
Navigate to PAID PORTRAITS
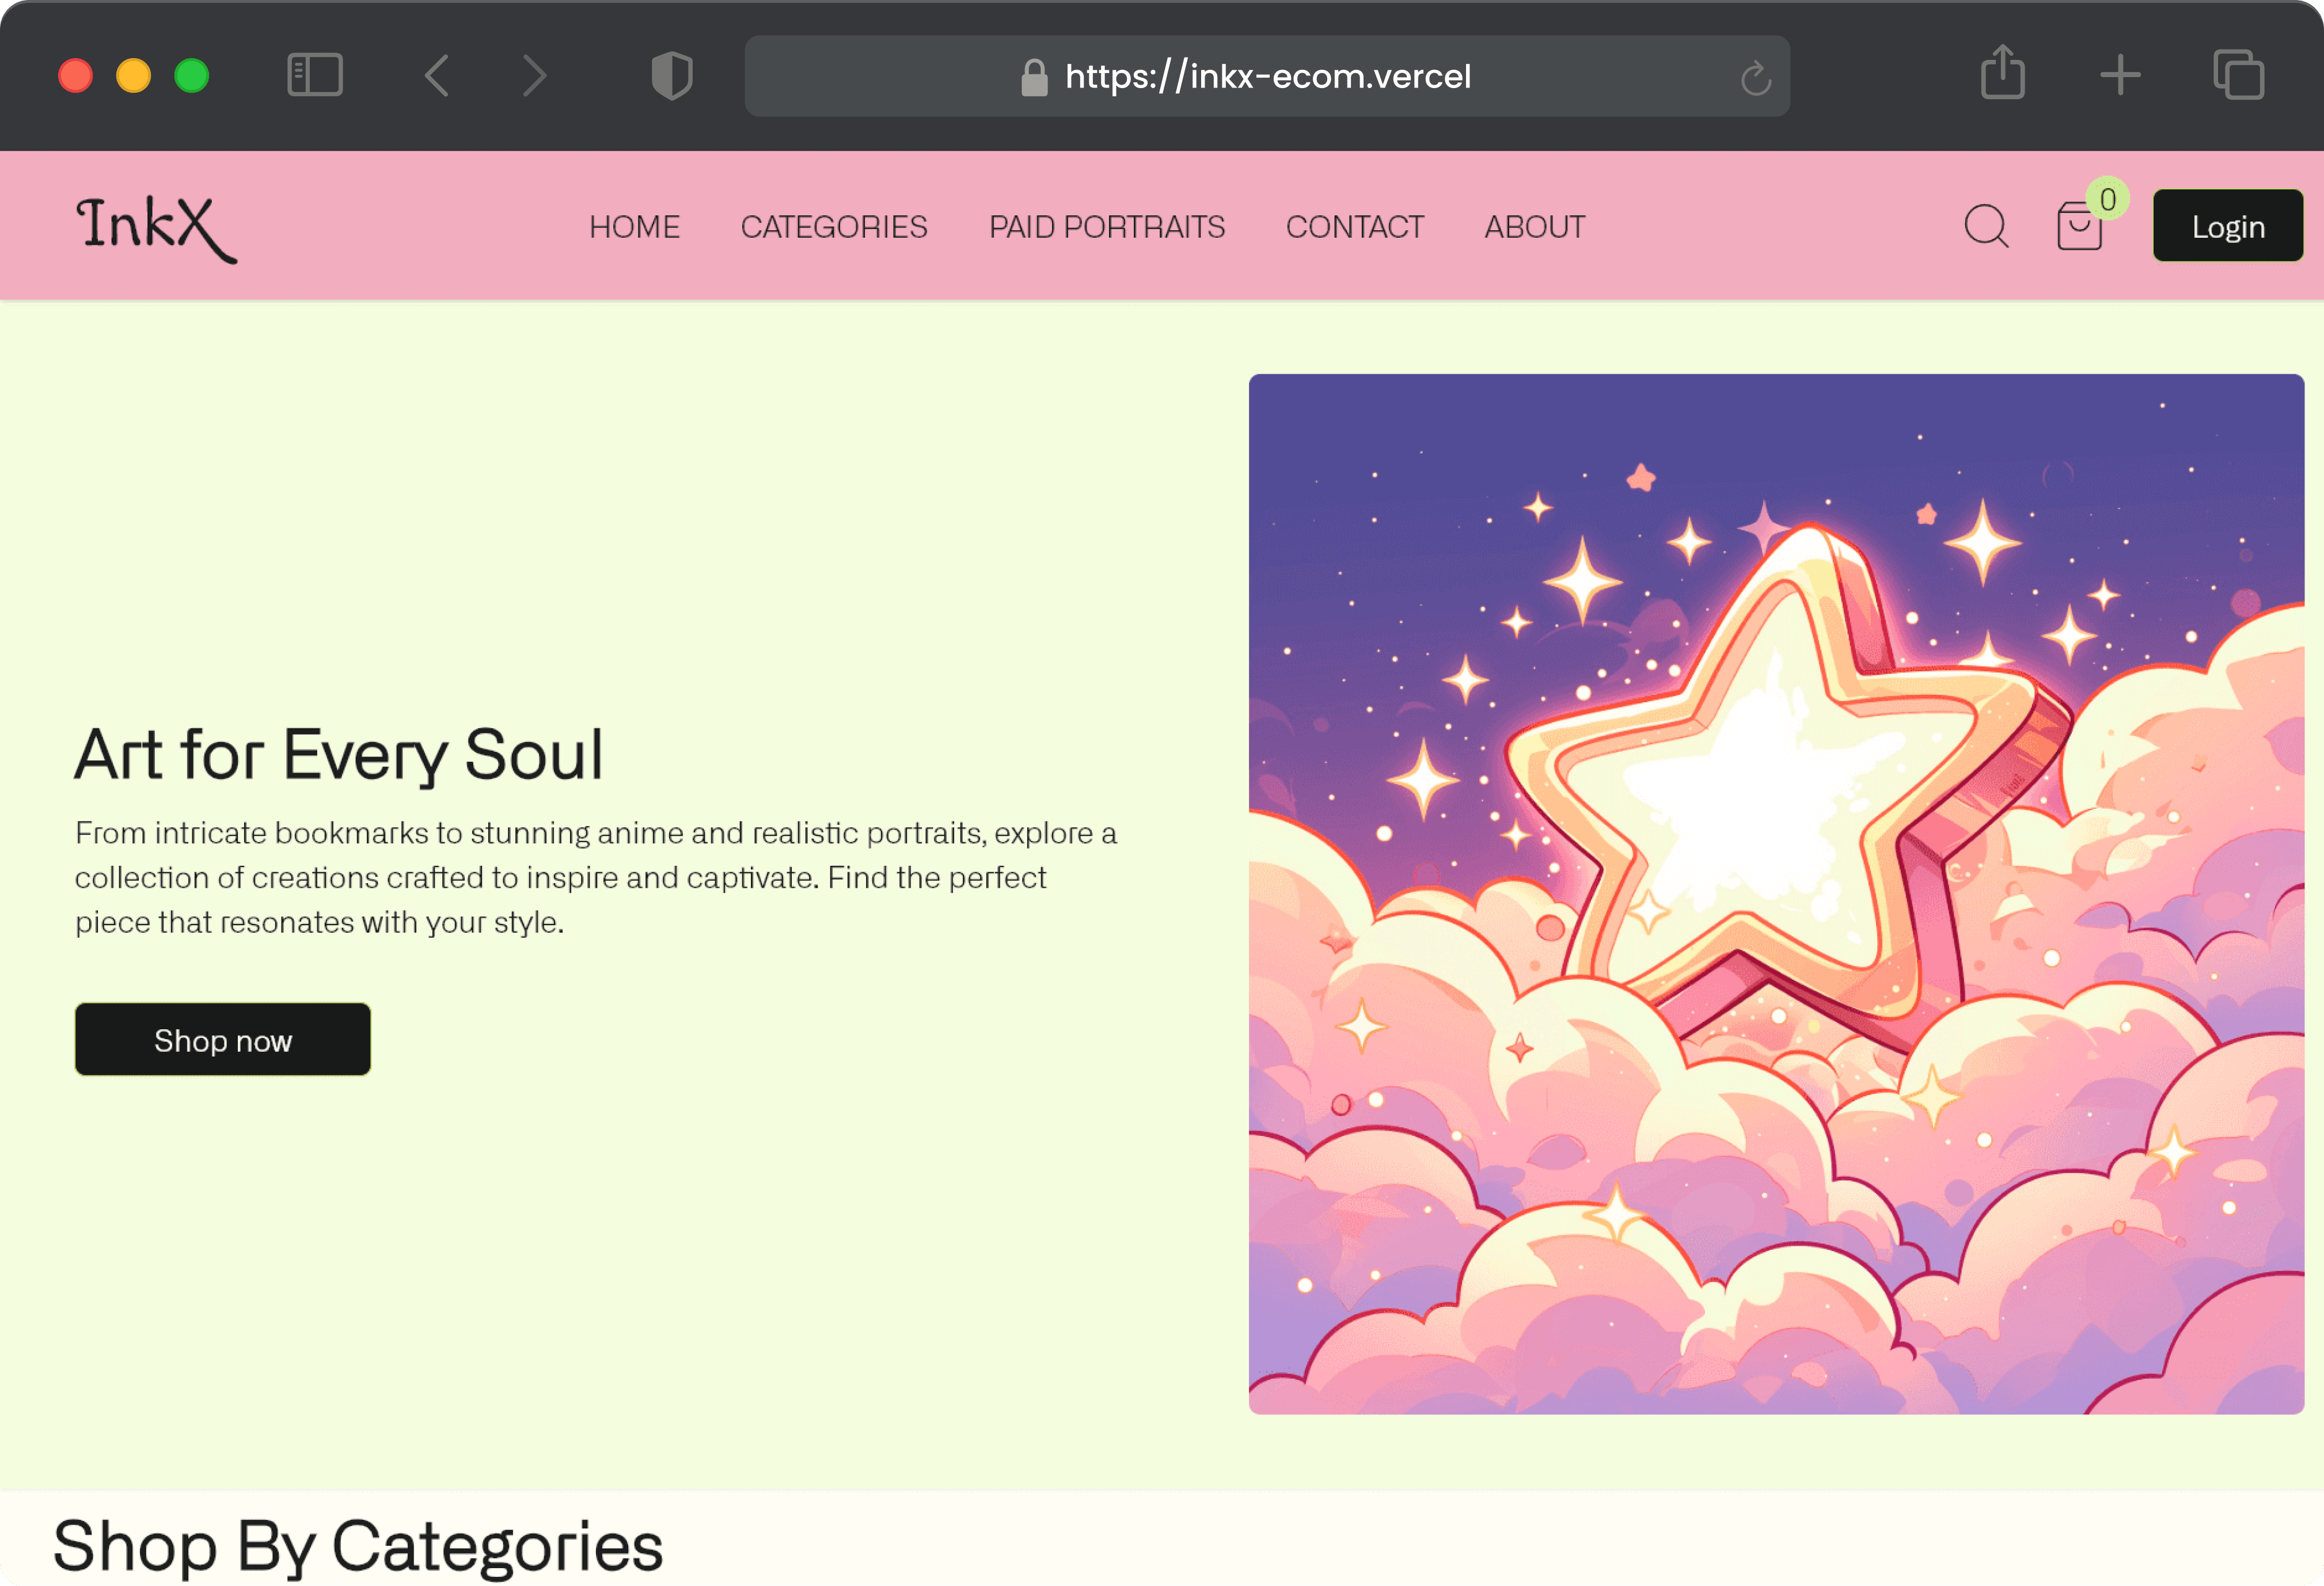point(1106,227)
